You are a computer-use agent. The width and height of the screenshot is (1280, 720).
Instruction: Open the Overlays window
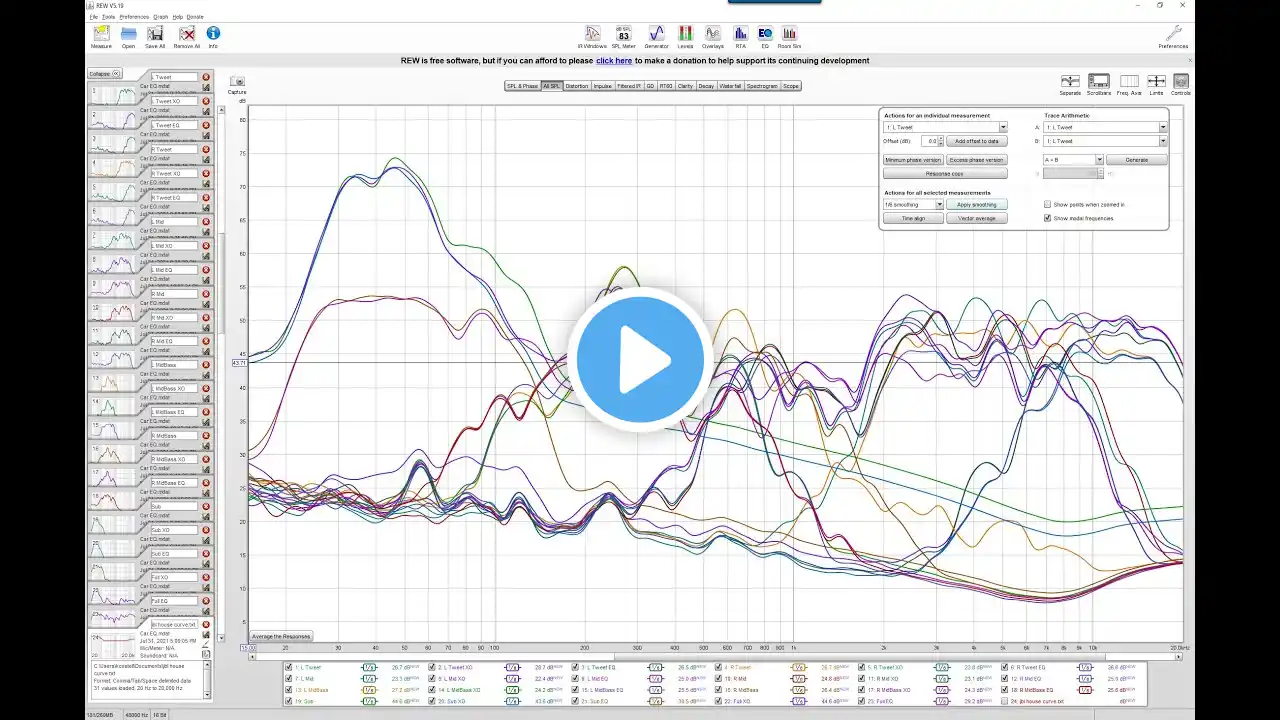(713, 36)
